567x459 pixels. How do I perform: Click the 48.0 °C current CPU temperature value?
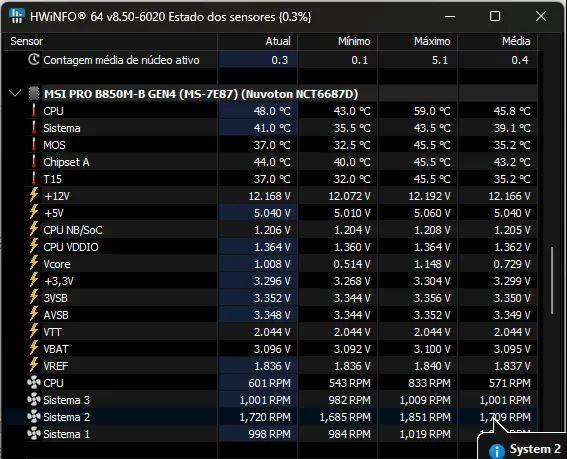point(272,111)
